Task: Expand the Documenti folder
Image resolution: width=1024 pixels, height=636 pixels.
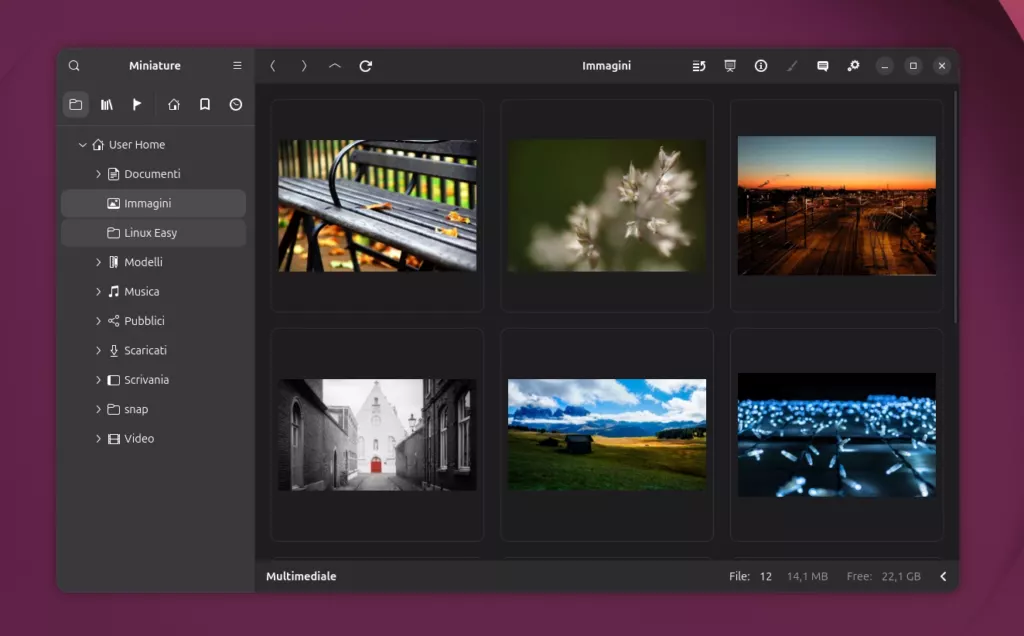Action: (x=98, y=174)
